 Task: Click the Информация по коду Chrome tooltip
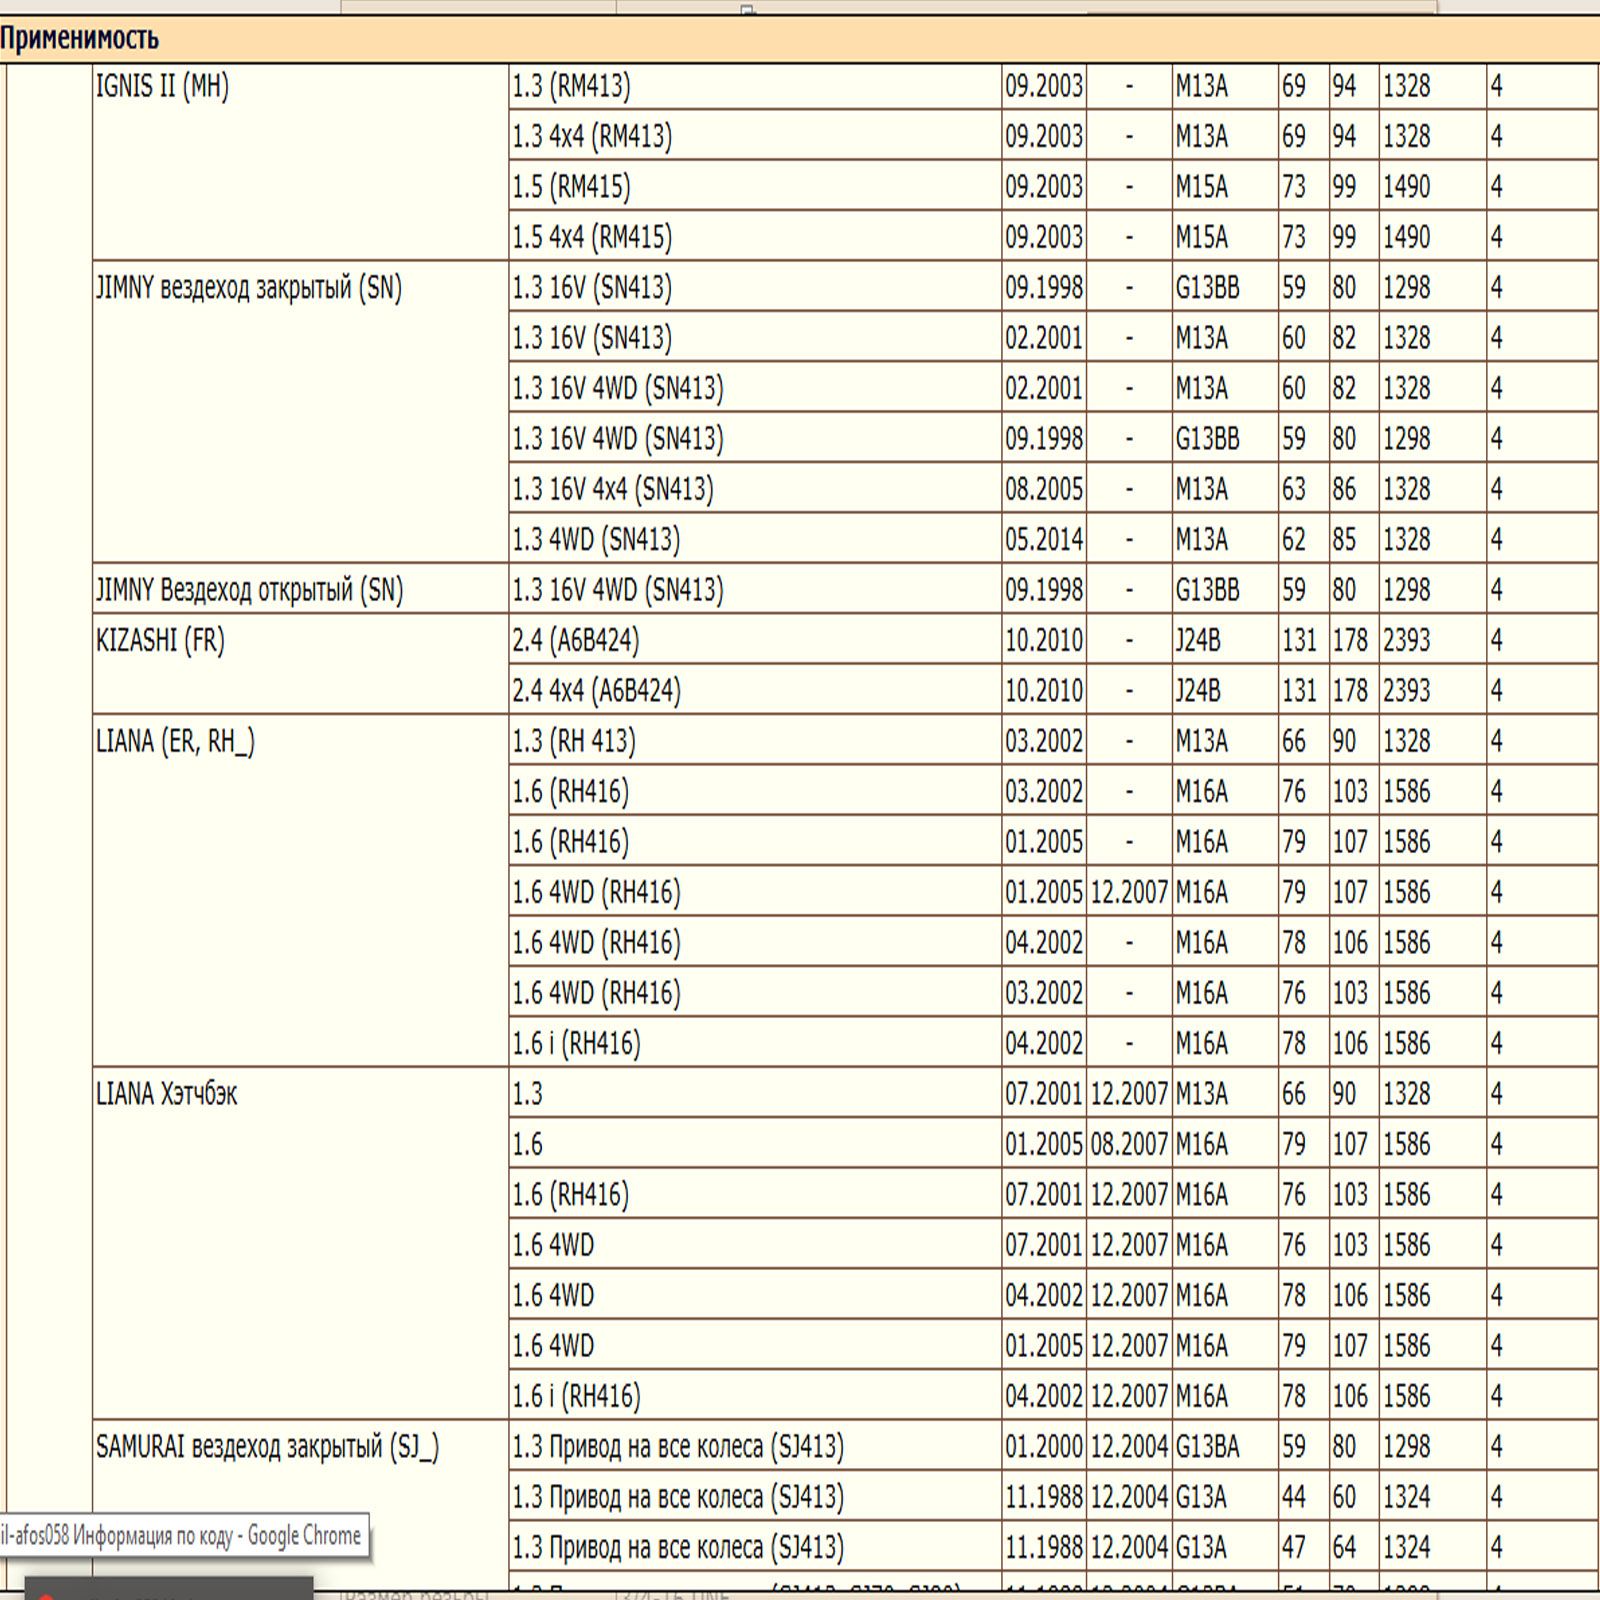pyautogui.click(x=182, y=1535)
